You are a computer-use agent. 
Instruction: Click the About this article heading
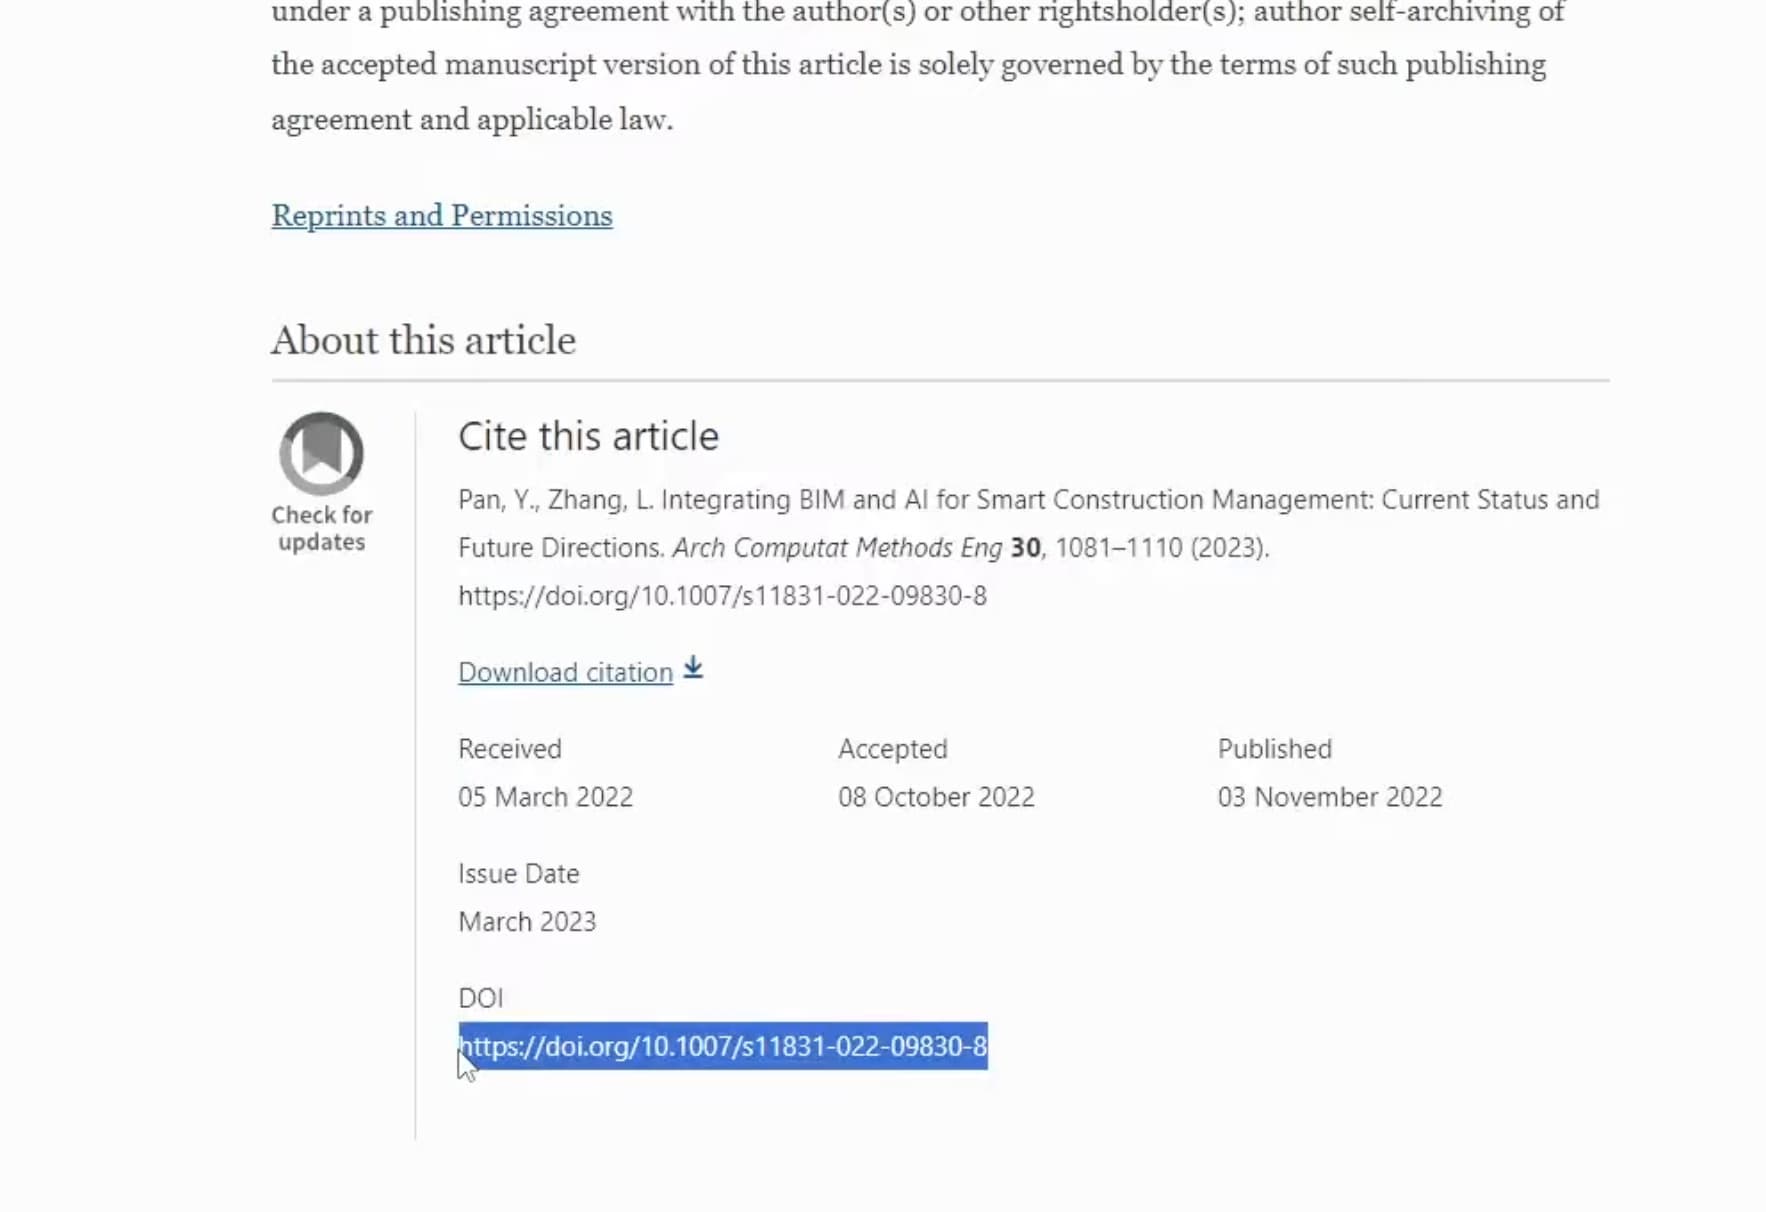point(423,341)
